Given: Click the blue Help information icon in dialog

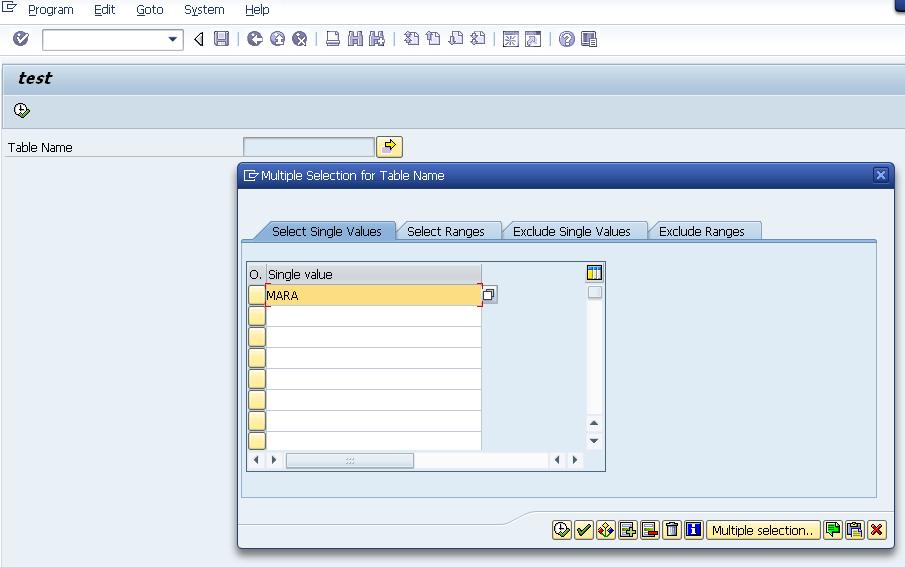Looking at the screenshot, I should pos(694,530).
